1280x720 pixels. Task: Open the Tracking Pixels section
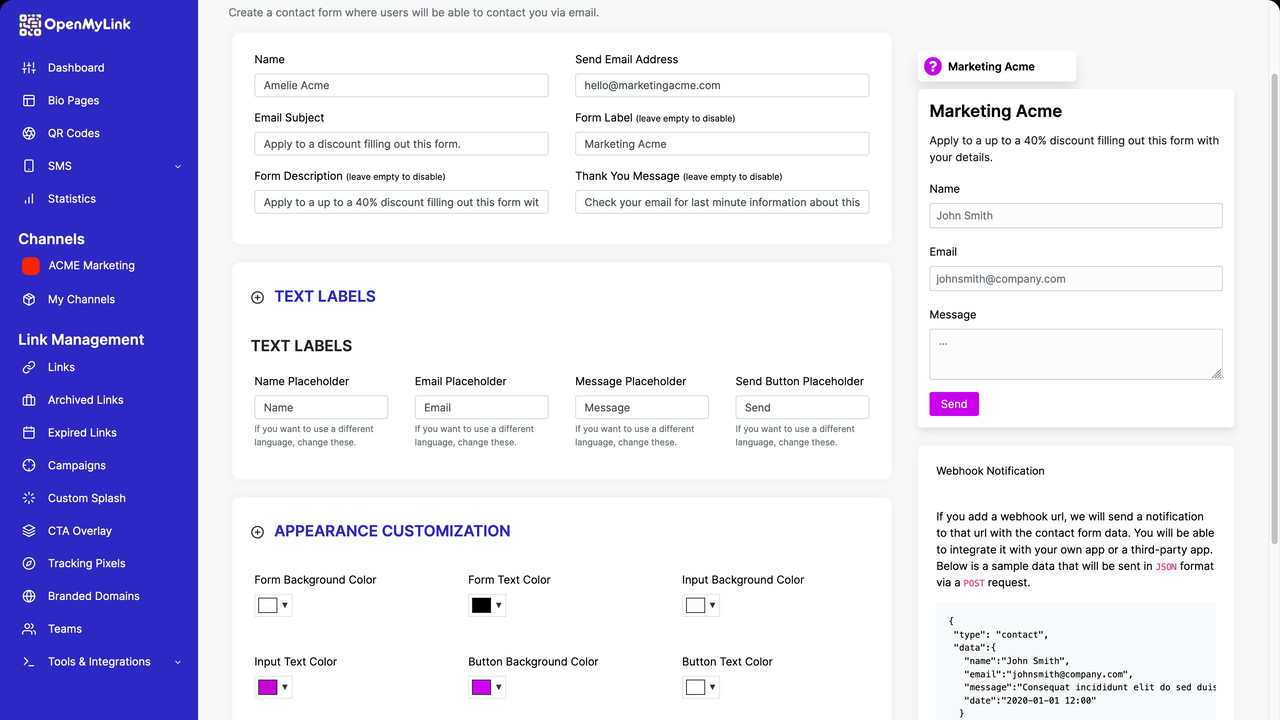pyautogui.click(x=85, y=563)
